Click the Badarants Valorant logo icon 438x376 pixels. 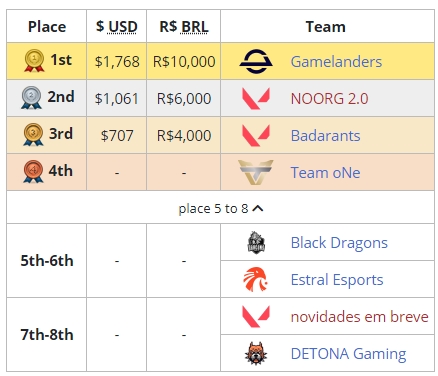coord(256,135)
